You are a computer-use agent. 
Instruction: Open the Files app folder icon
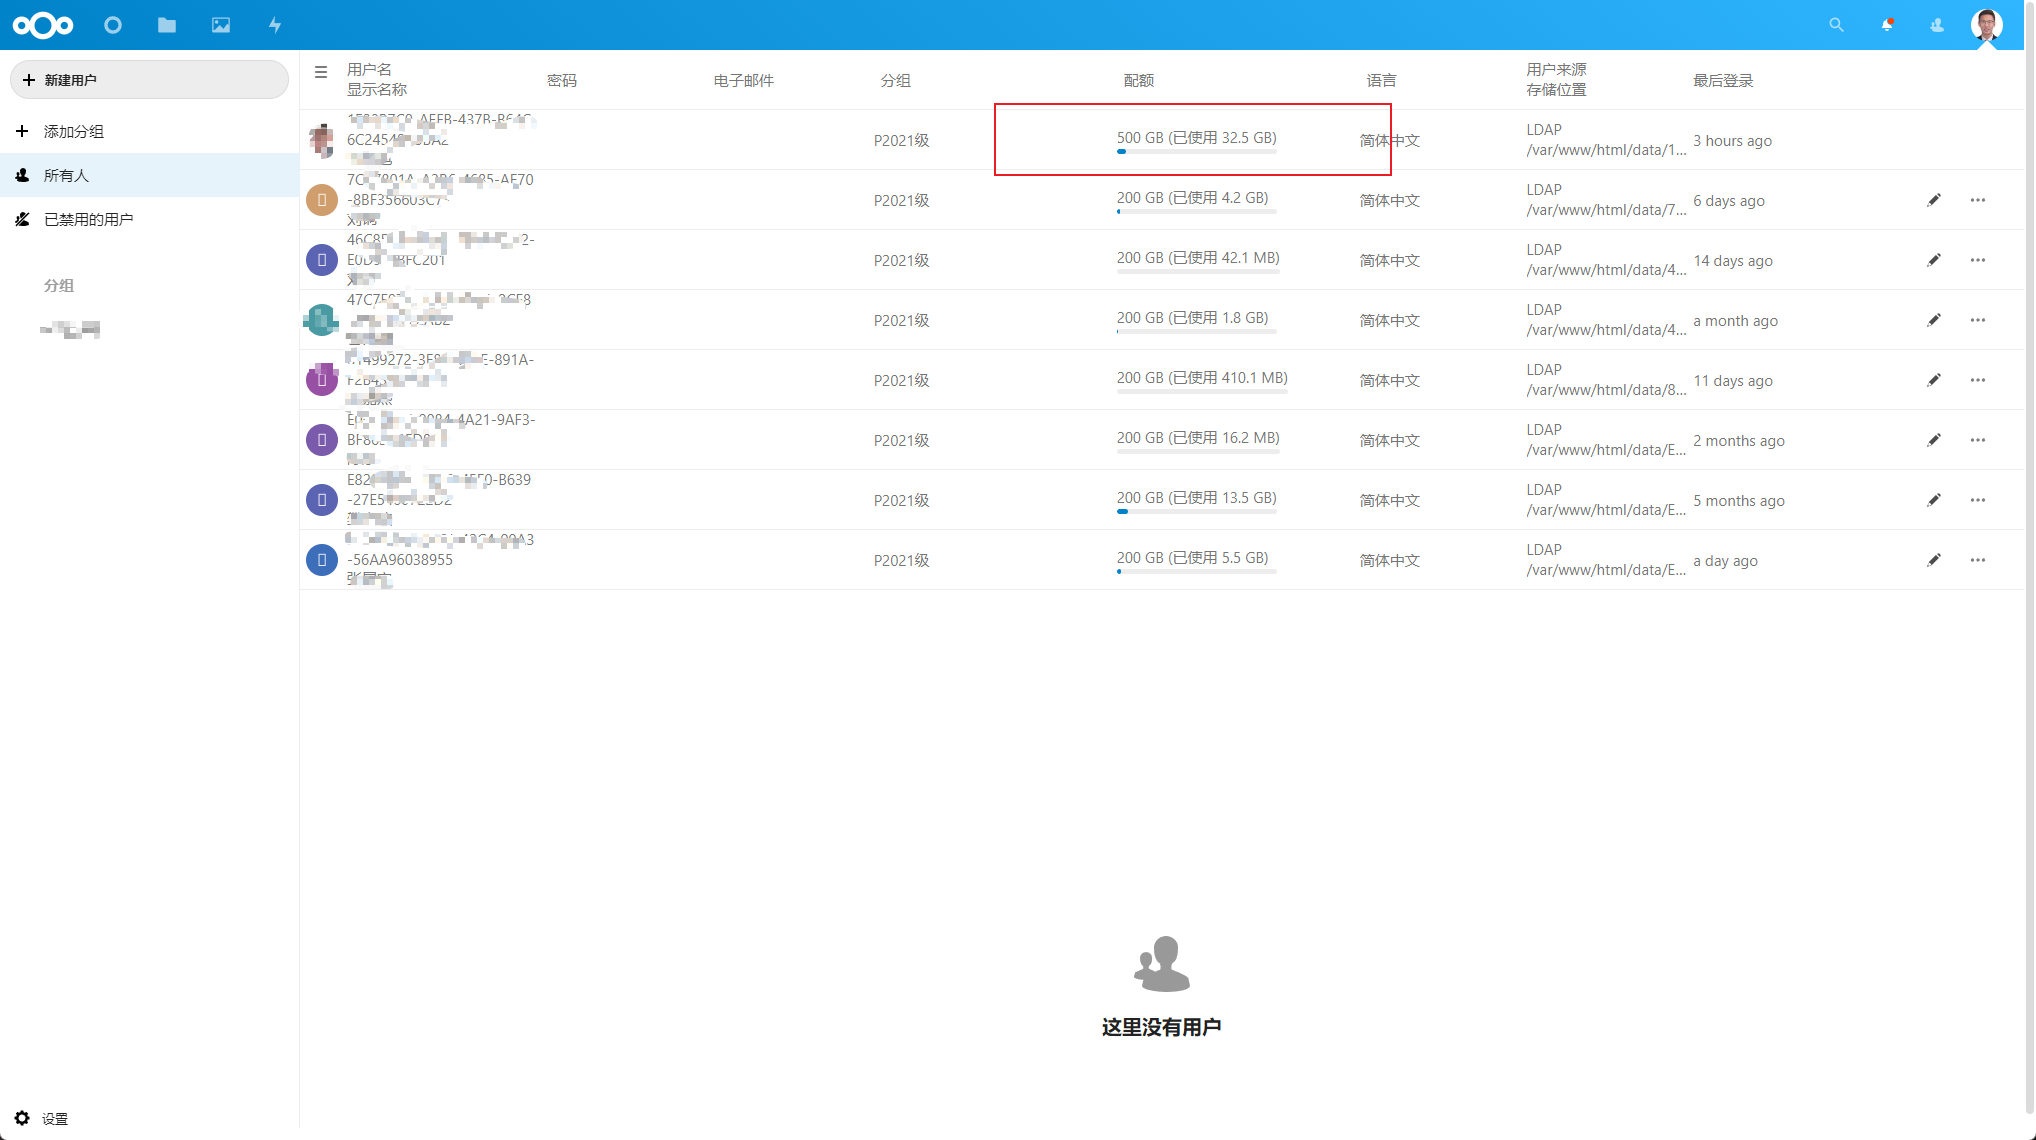click(x=167, y=25)
